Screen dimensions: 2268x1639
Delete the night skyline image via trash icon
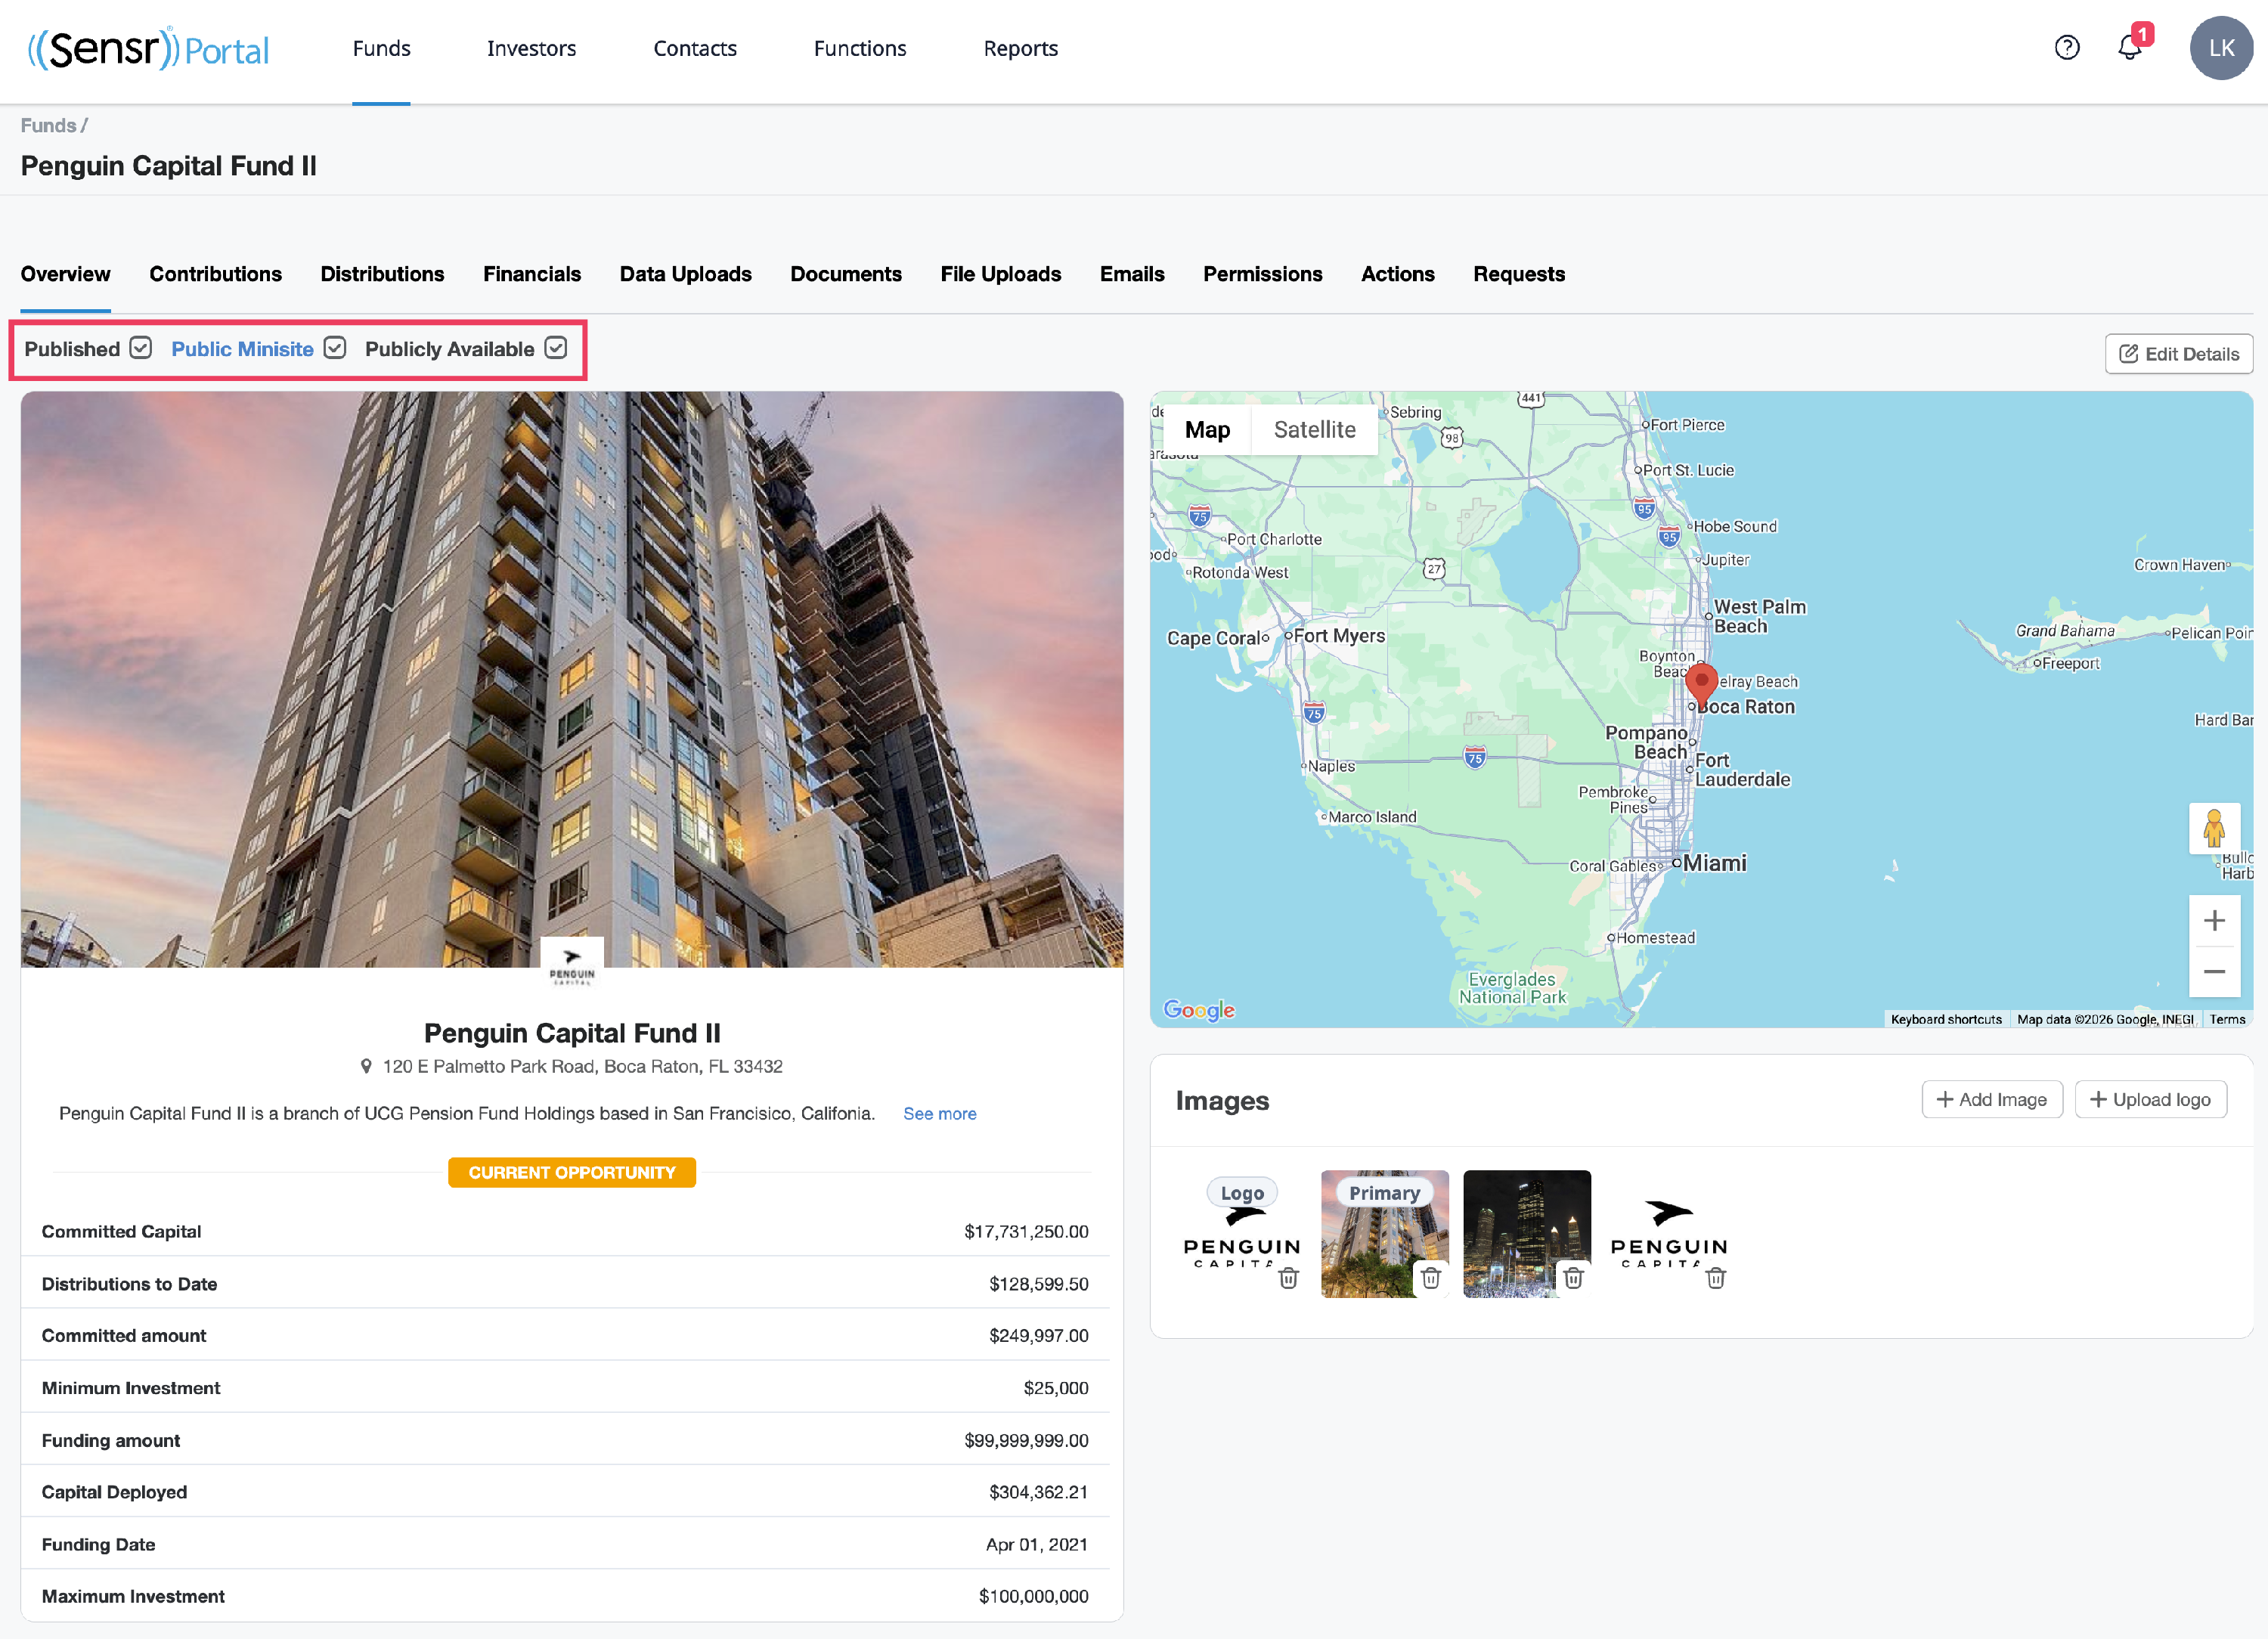click(x=1573, y=1277)
